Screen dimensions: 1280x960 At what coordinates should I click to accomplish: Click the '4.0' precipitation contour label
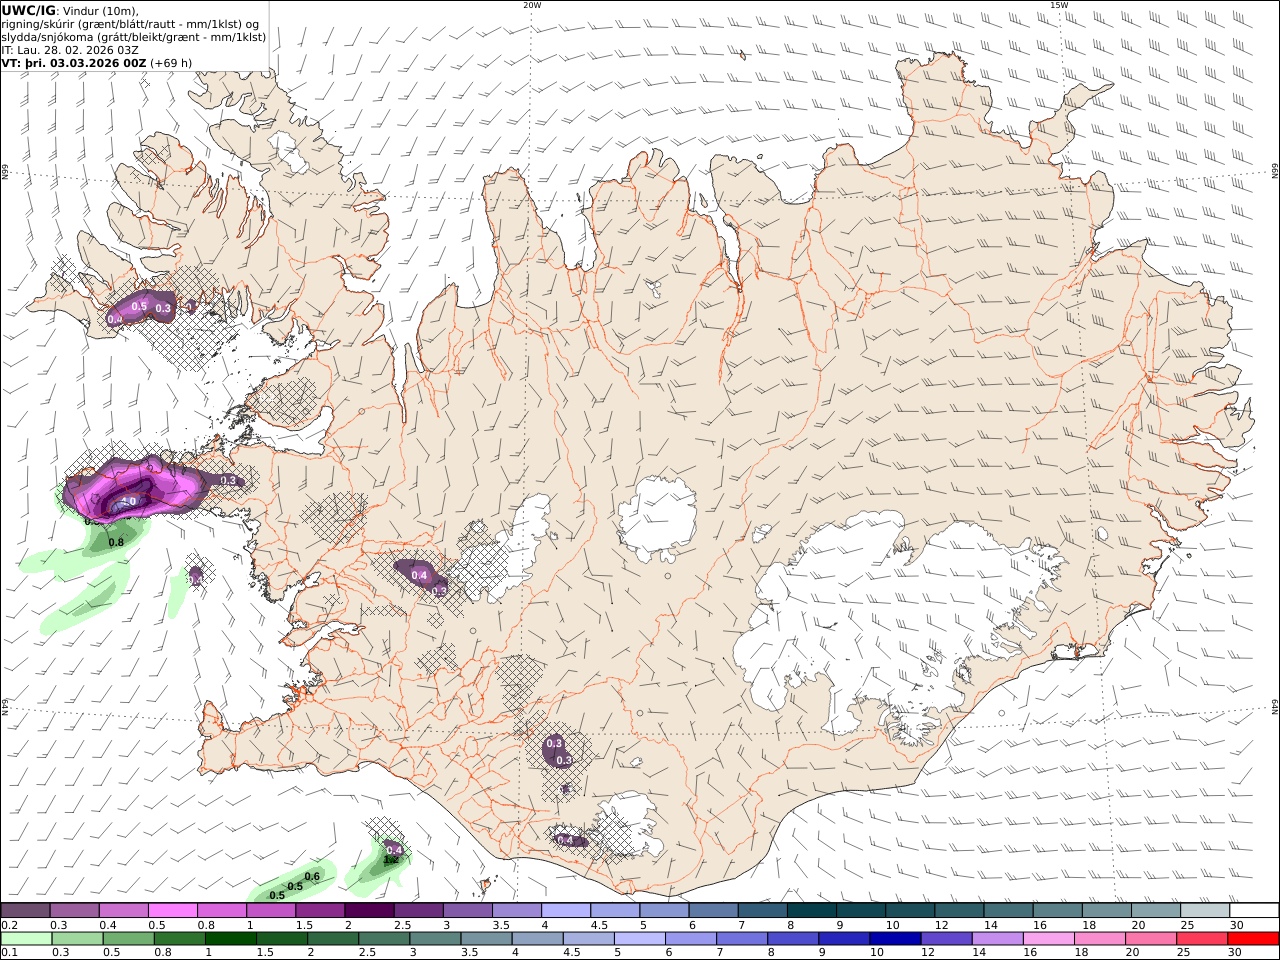128,501
